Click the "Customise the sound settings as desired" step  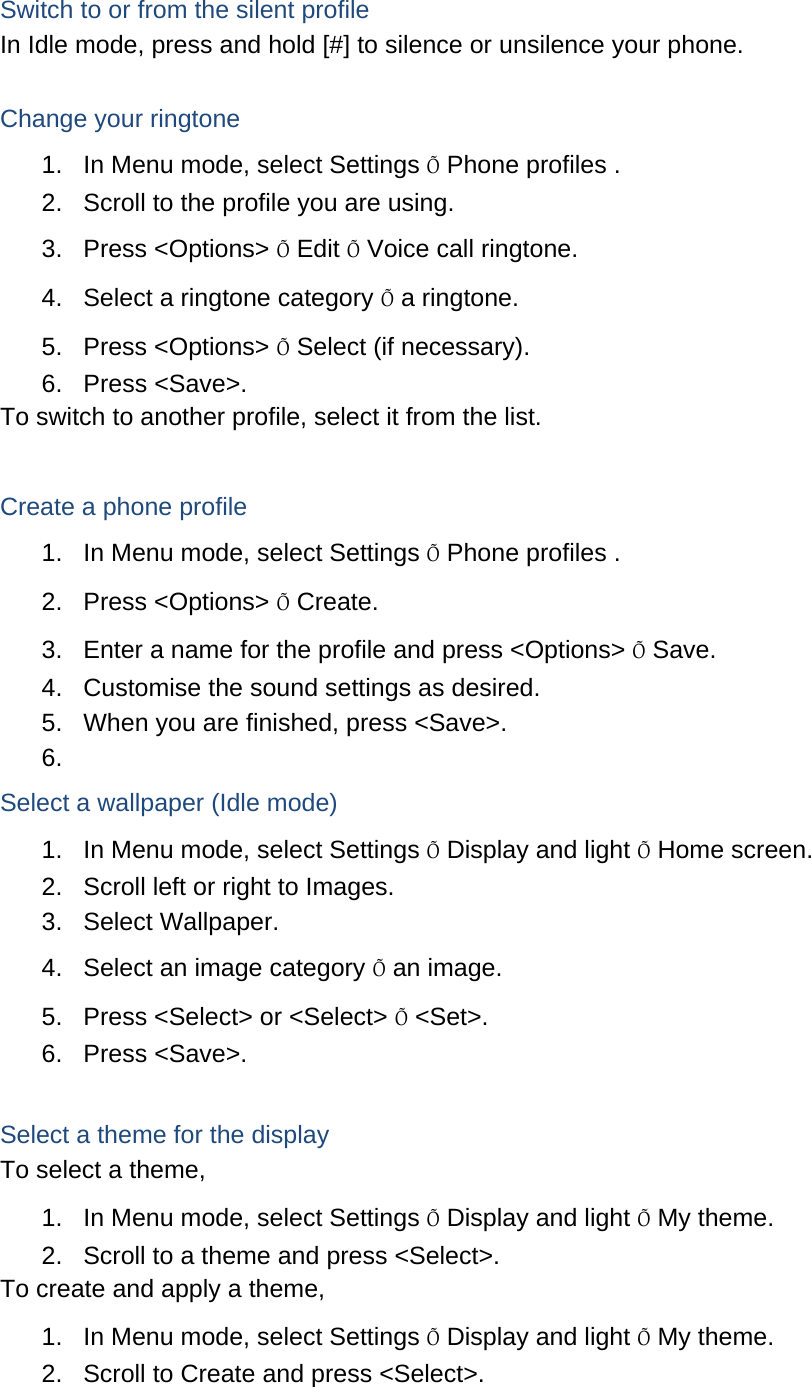311,688
